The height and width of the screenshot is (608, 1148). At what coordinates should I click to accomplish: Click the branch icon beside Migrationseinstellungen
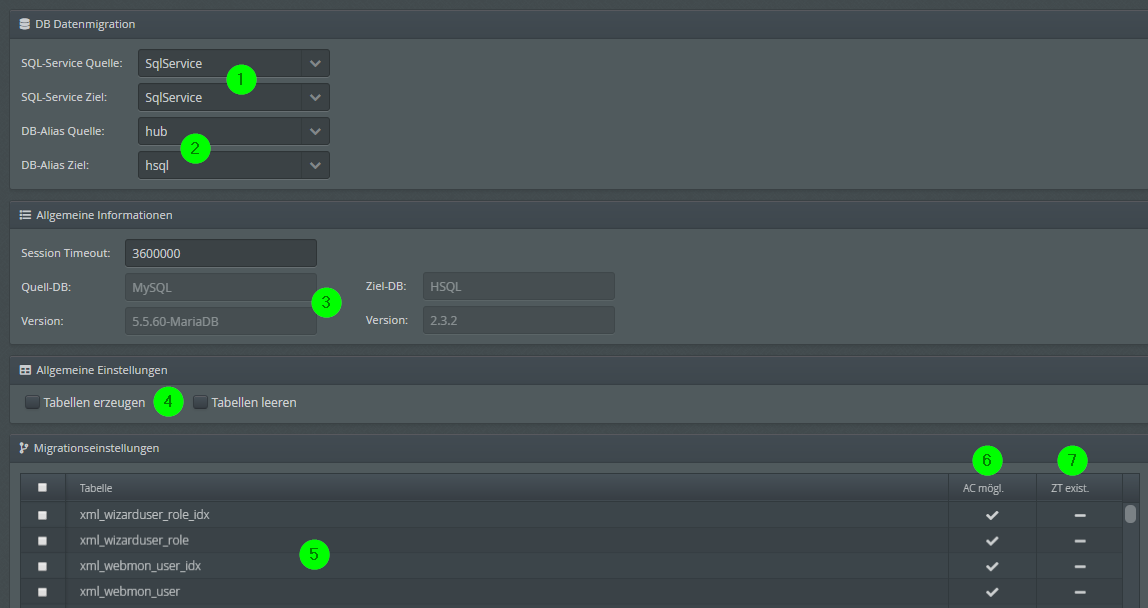pyautogui.click(x=22, y=448)
